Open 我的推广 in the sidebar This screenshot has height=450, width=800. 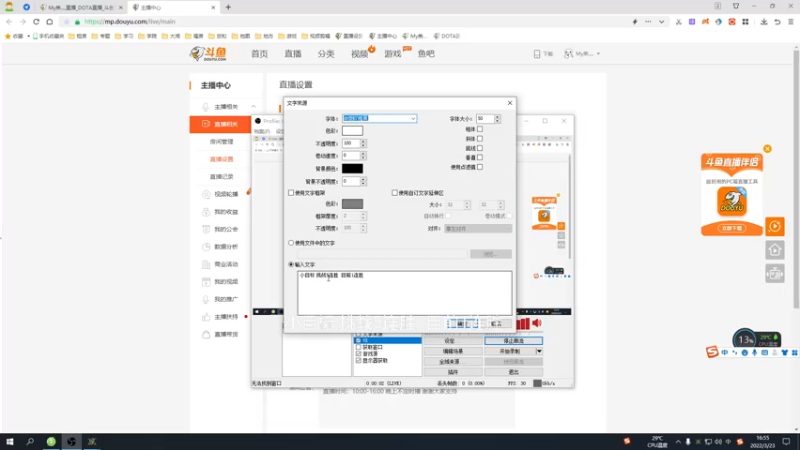[226, 299]
